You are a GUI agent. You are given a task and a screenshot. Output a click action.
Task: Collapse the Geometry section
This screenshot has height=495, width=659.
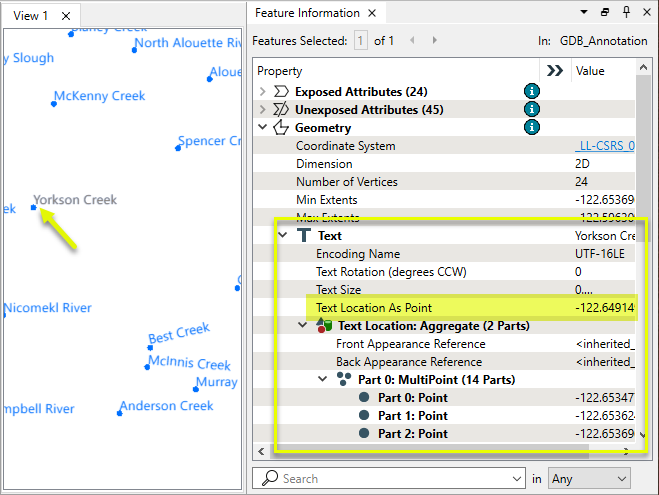tap(263, 128)
